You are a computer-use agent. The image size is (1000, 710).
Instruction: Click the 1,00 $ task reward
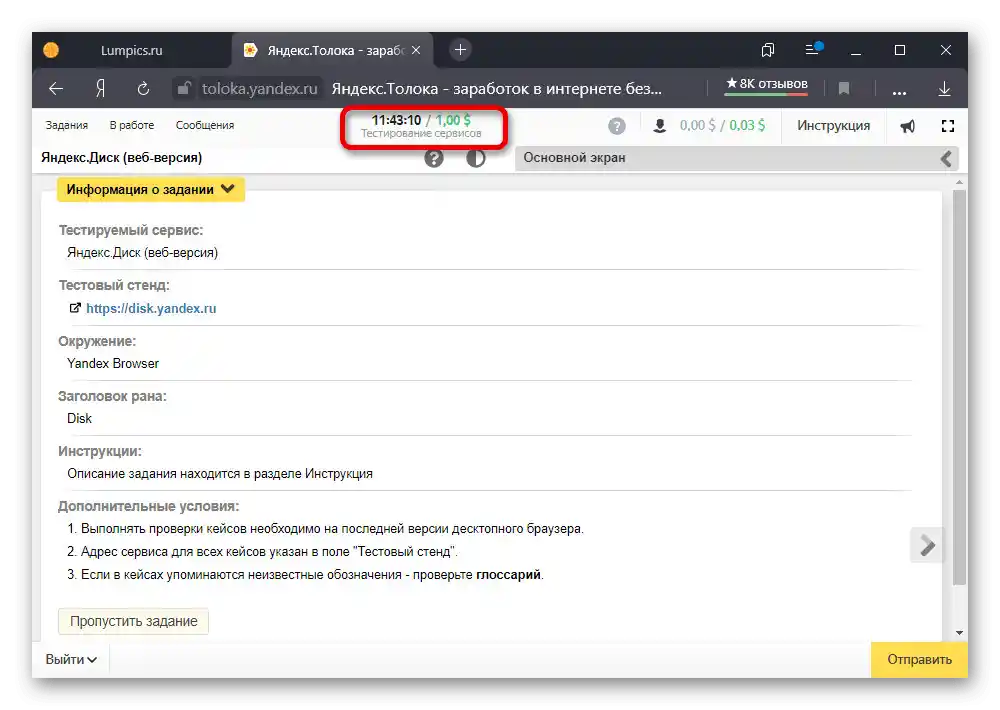click(453, 120)
